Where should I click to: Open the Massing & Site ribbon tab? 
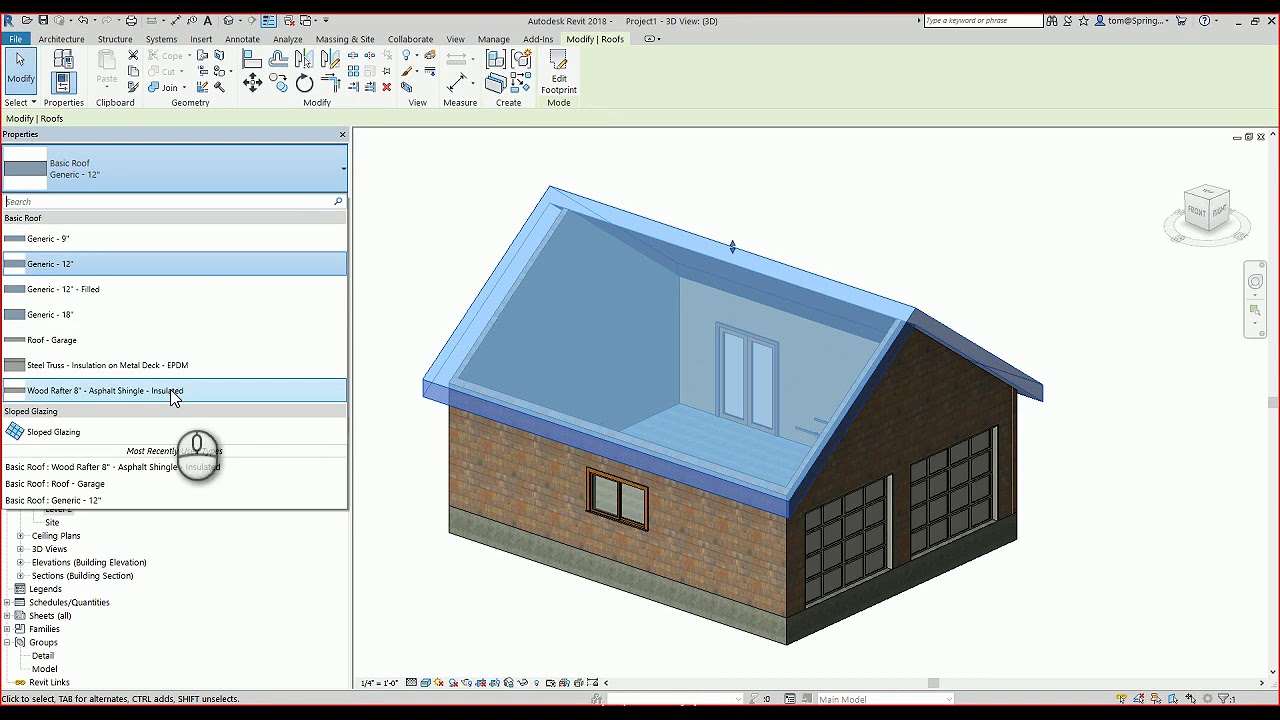tap(345, 39)
